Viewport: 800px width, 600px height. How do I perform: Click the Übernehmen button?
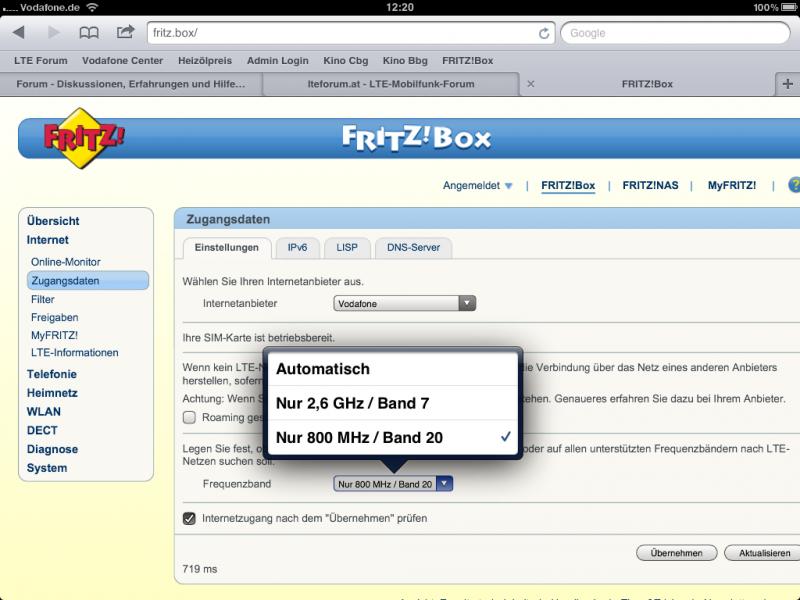click(677, 553)
